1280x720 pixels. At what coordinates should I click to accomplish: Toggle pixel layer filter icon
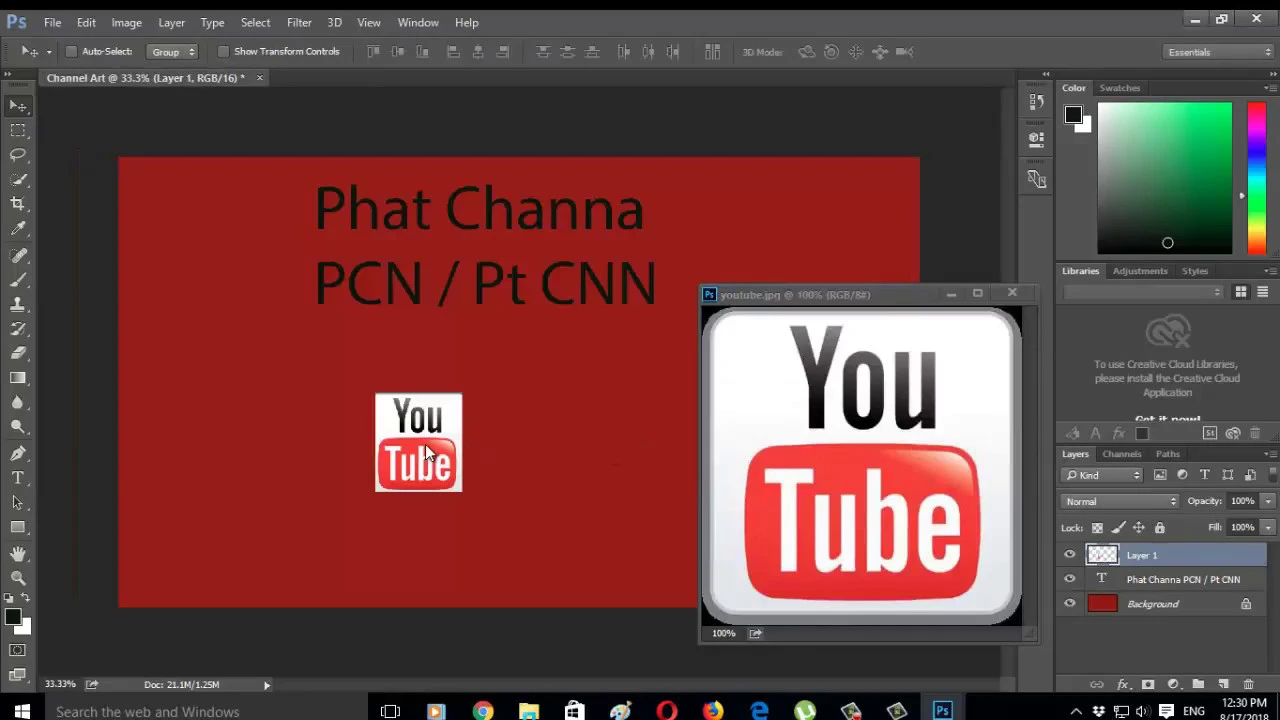(x=1160, y=475)
